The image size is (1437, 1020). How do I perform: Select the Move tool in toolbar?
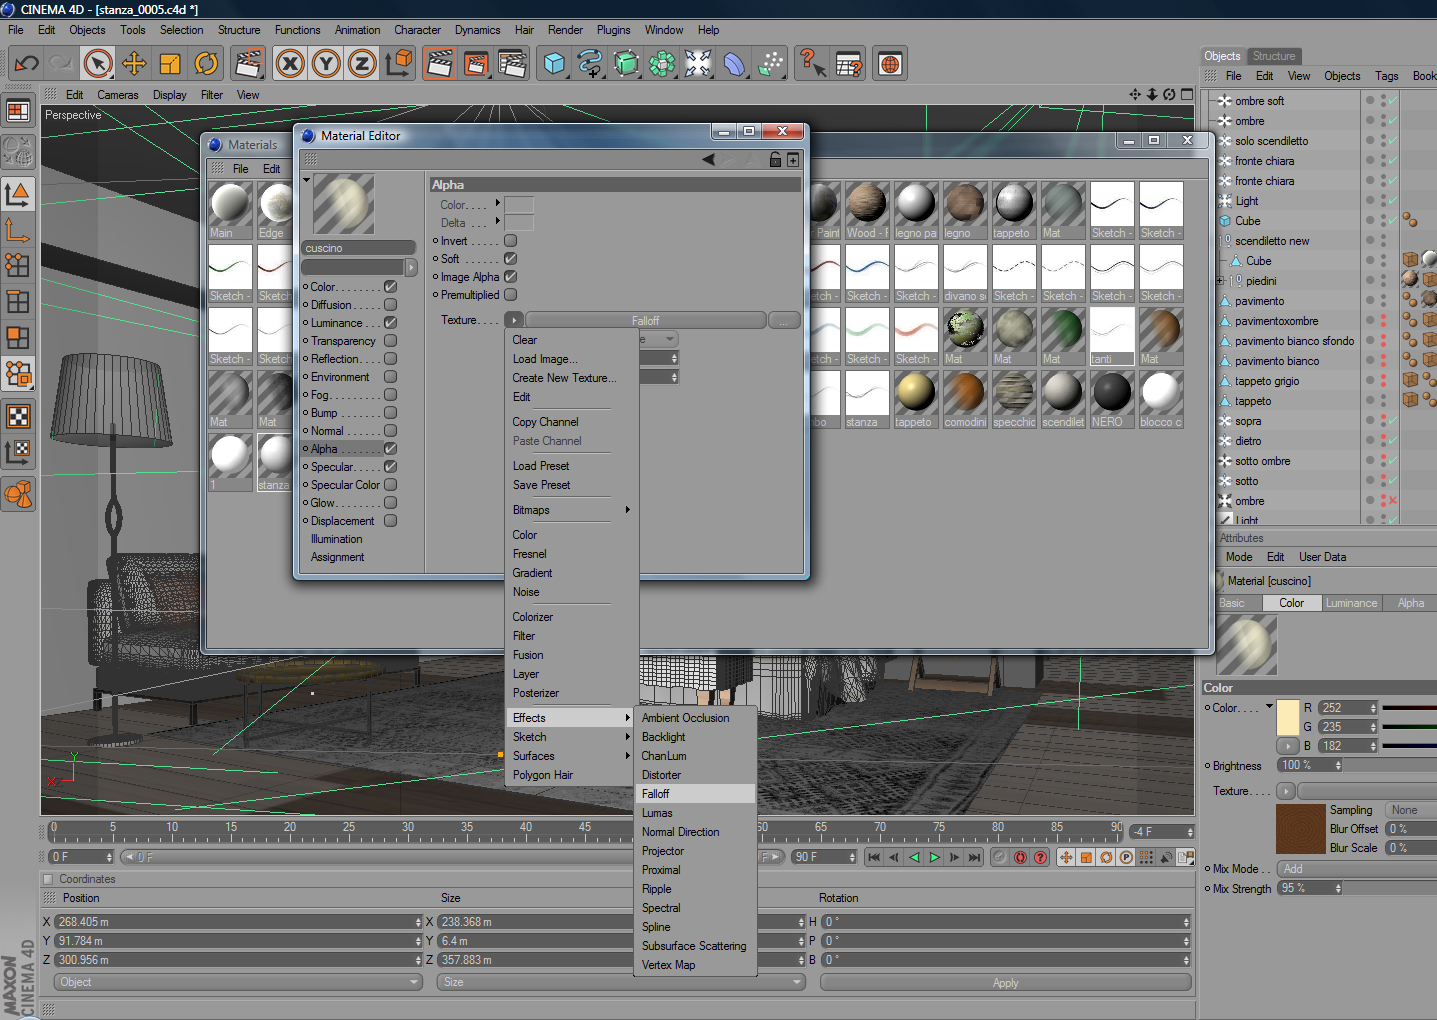tap(134, 64)
